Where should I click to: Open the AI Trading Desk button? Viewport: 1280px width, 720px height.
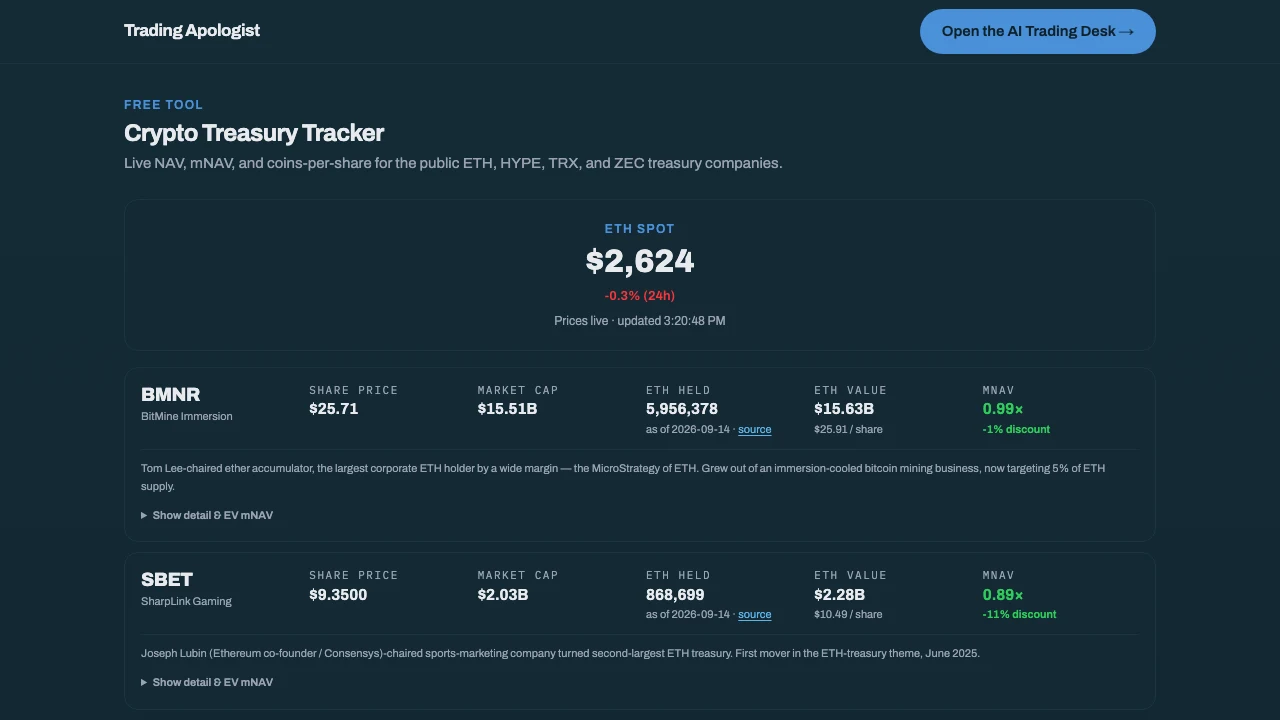point(1037,31)
